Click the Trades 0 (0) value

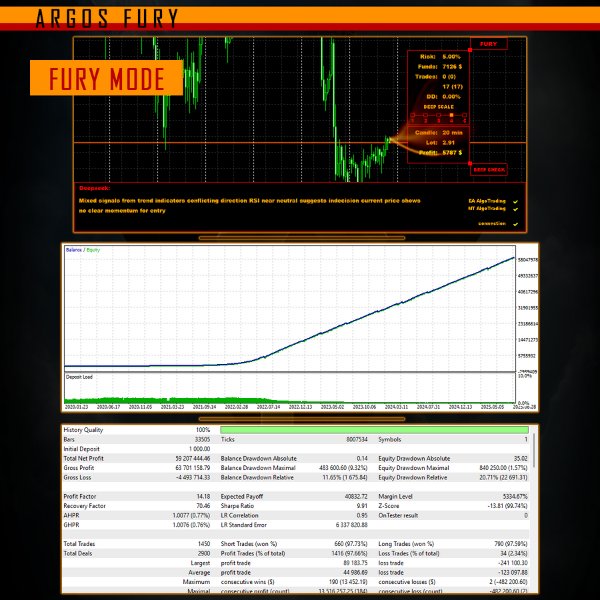pos(449,77)
